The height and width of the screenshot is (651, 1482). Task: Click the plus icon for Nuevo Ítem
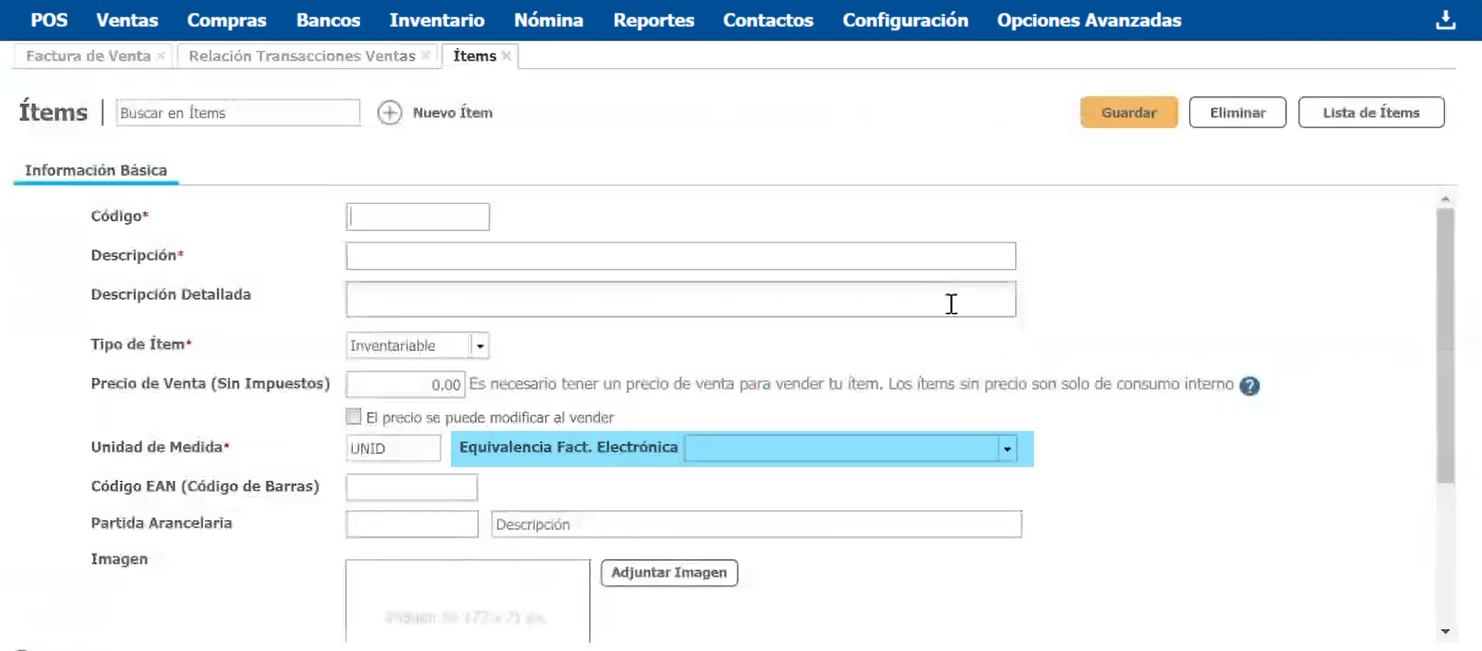pos(389,113)
